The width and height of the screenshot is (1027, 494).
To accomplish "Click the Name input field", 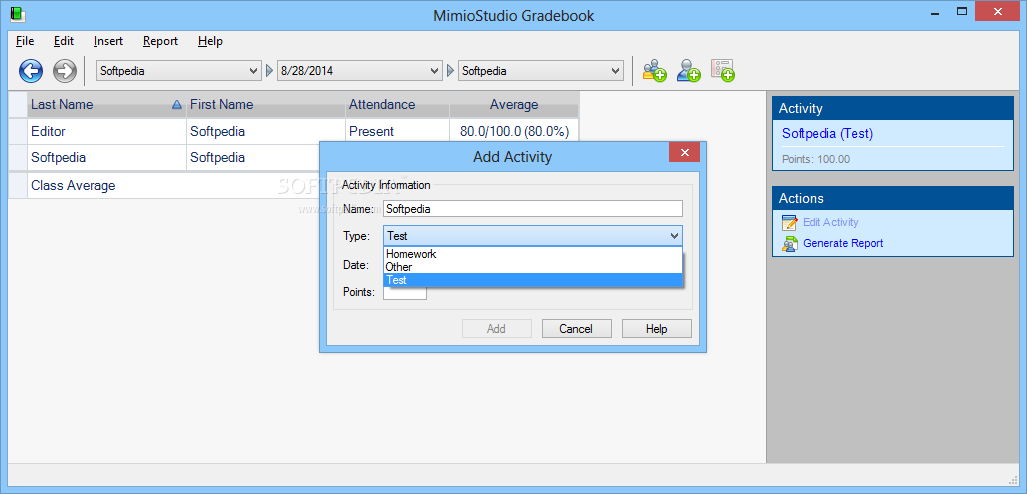I will pyautogui.click(x=533, y=209).
